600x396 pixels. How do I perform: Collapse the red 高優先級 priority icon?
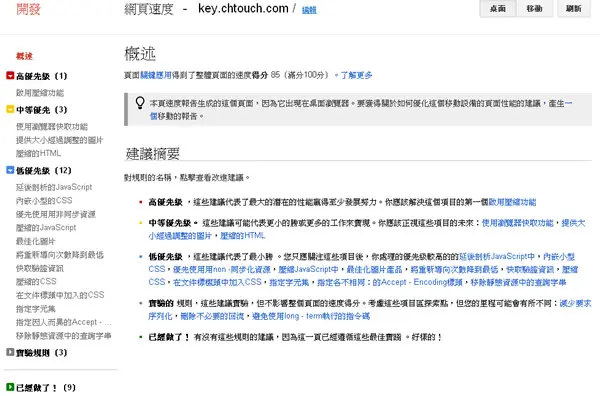[x=10, y=75]
